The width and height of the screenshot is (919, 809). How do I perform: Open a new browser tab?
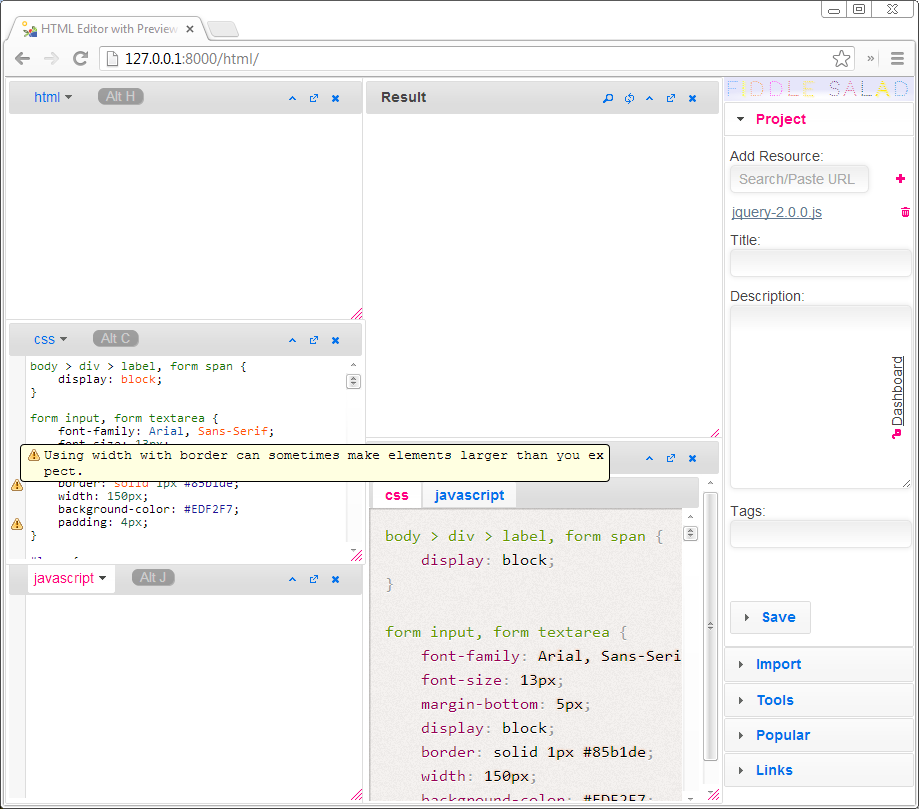click(223, 29)
